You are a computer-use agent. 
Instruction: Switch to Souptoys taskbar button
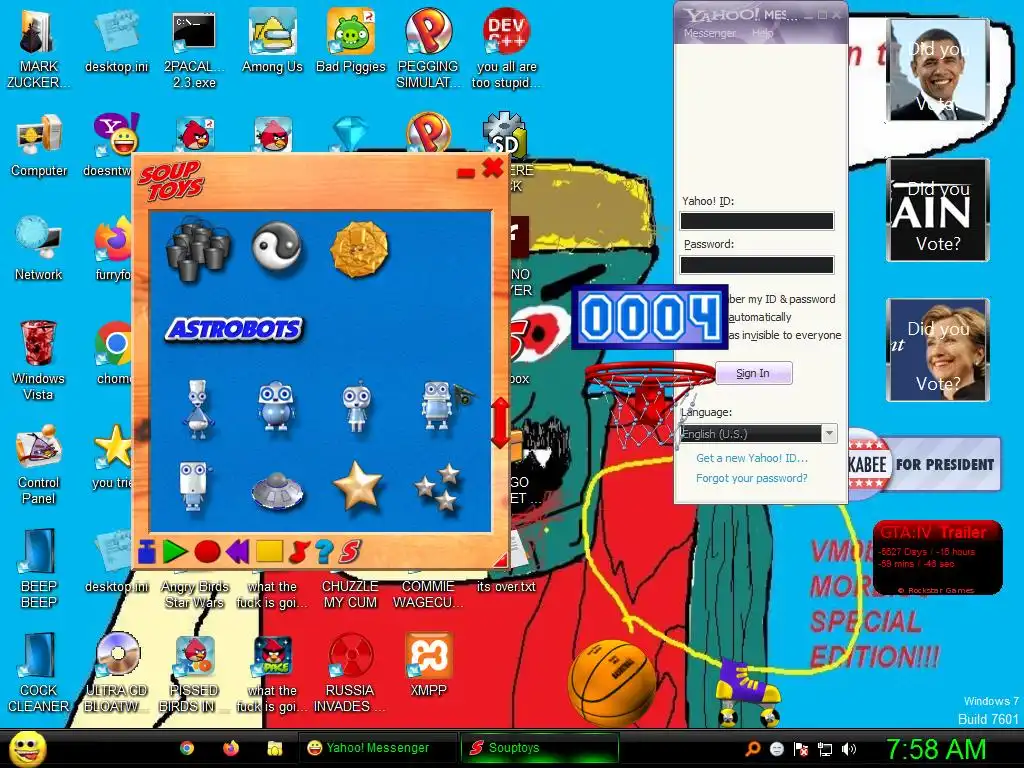[x=539, y=748]
